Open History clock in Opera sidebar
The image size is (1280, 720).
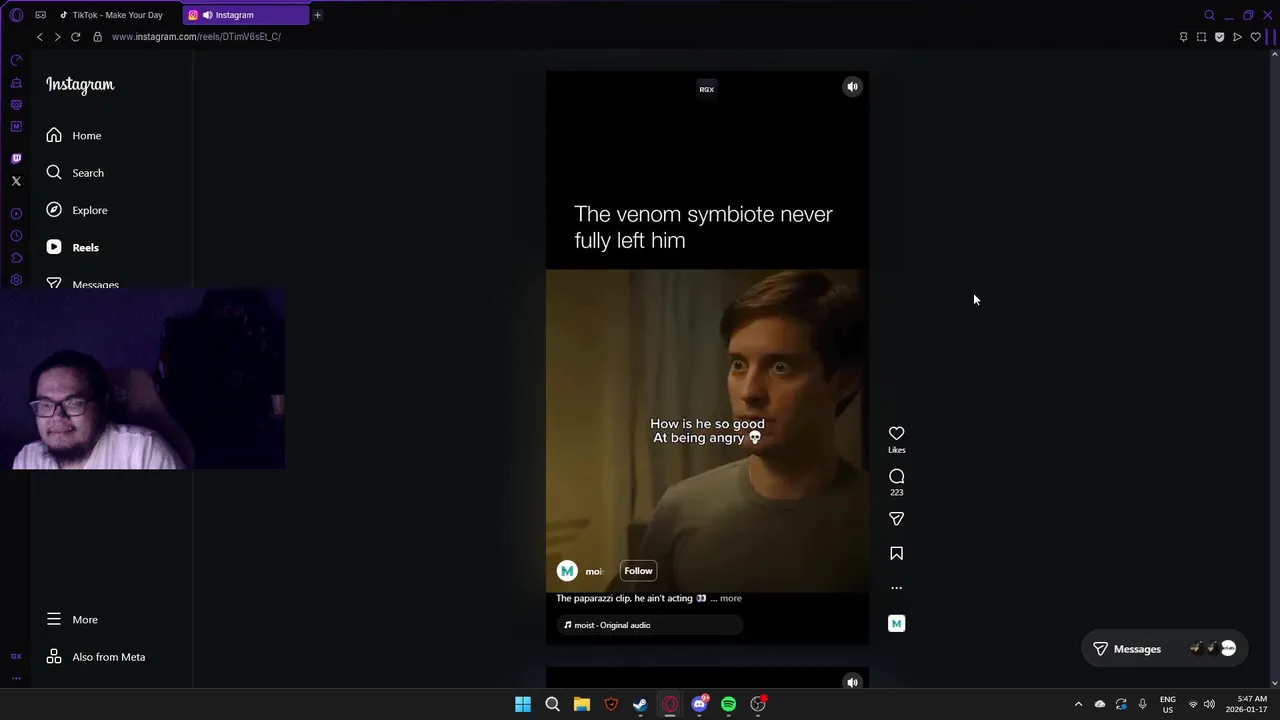[x=16, y=236]
